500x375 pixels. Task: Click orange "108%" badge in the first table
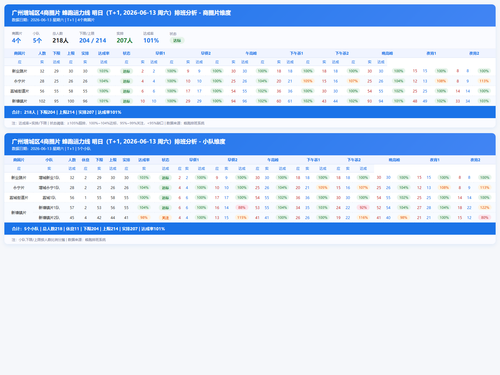click(441, 81)
